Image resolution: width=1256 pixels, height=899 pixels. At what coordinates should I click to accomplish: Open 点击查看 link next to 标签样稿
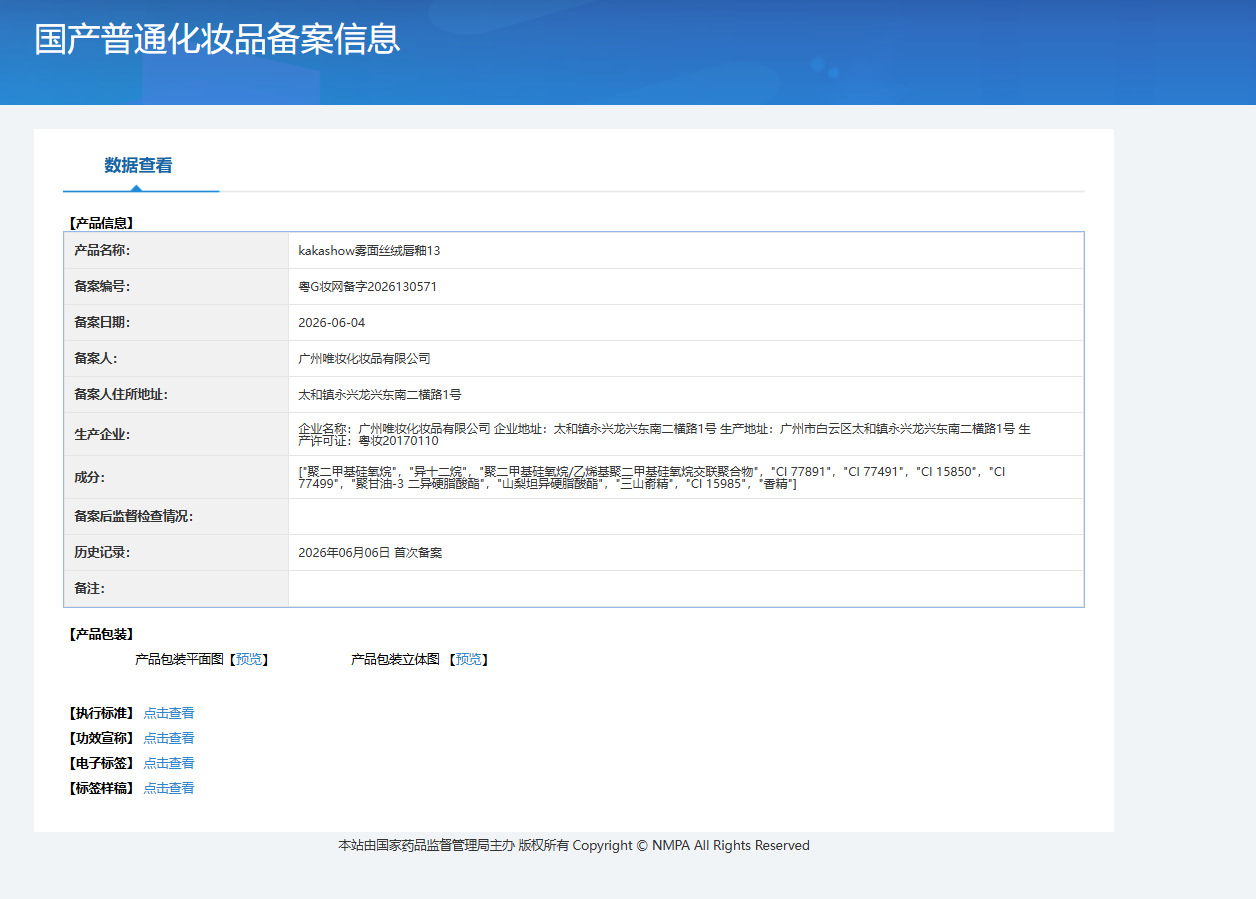pos(169,789)
